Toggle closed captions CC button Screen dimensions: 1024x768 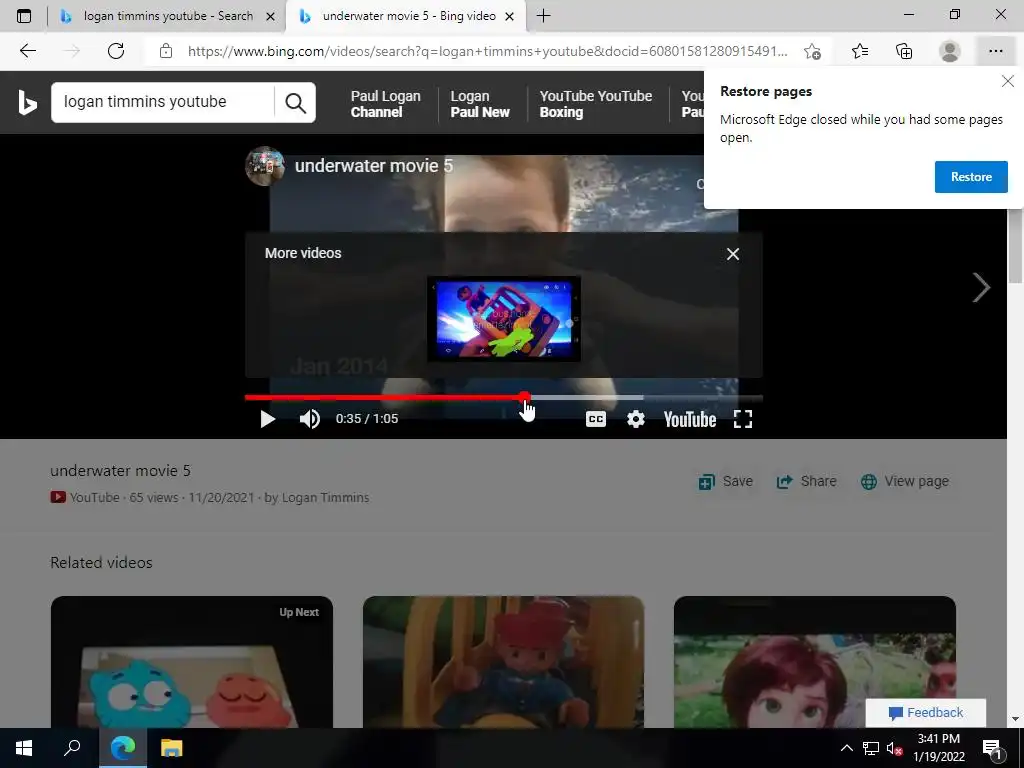[x=596, y=419]
